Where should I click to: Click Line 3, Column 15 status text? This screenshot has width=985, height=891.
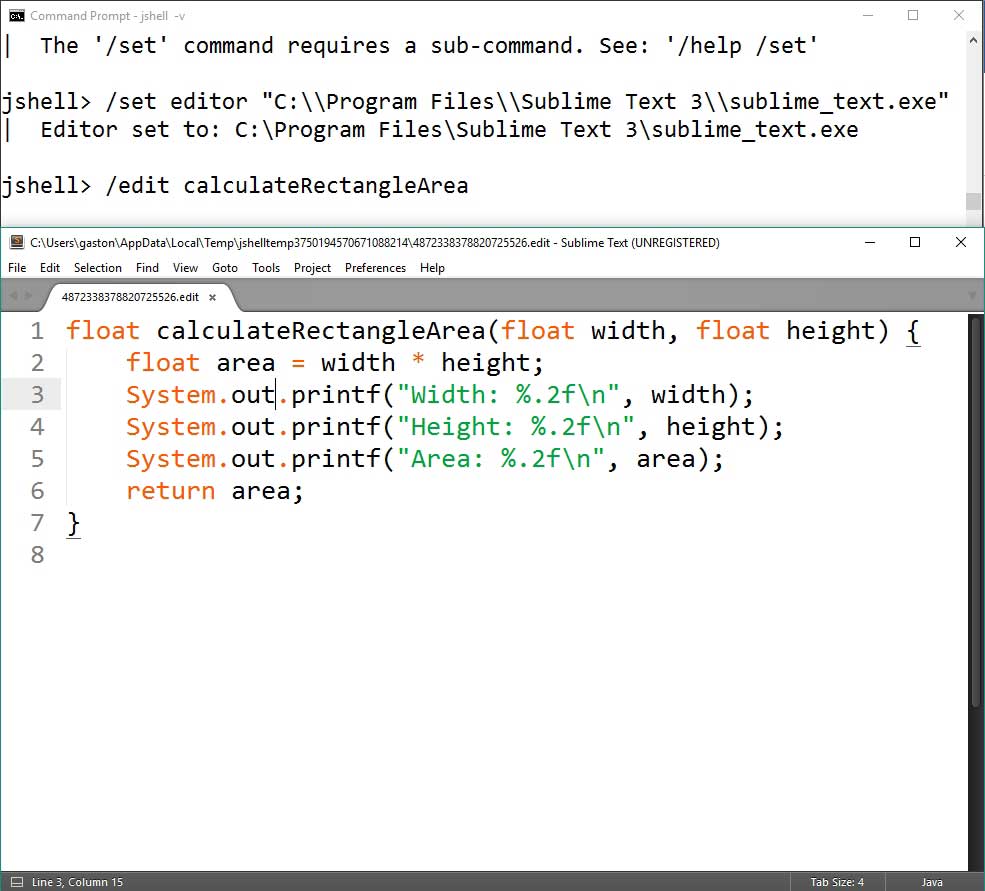(x=77, y=882)
